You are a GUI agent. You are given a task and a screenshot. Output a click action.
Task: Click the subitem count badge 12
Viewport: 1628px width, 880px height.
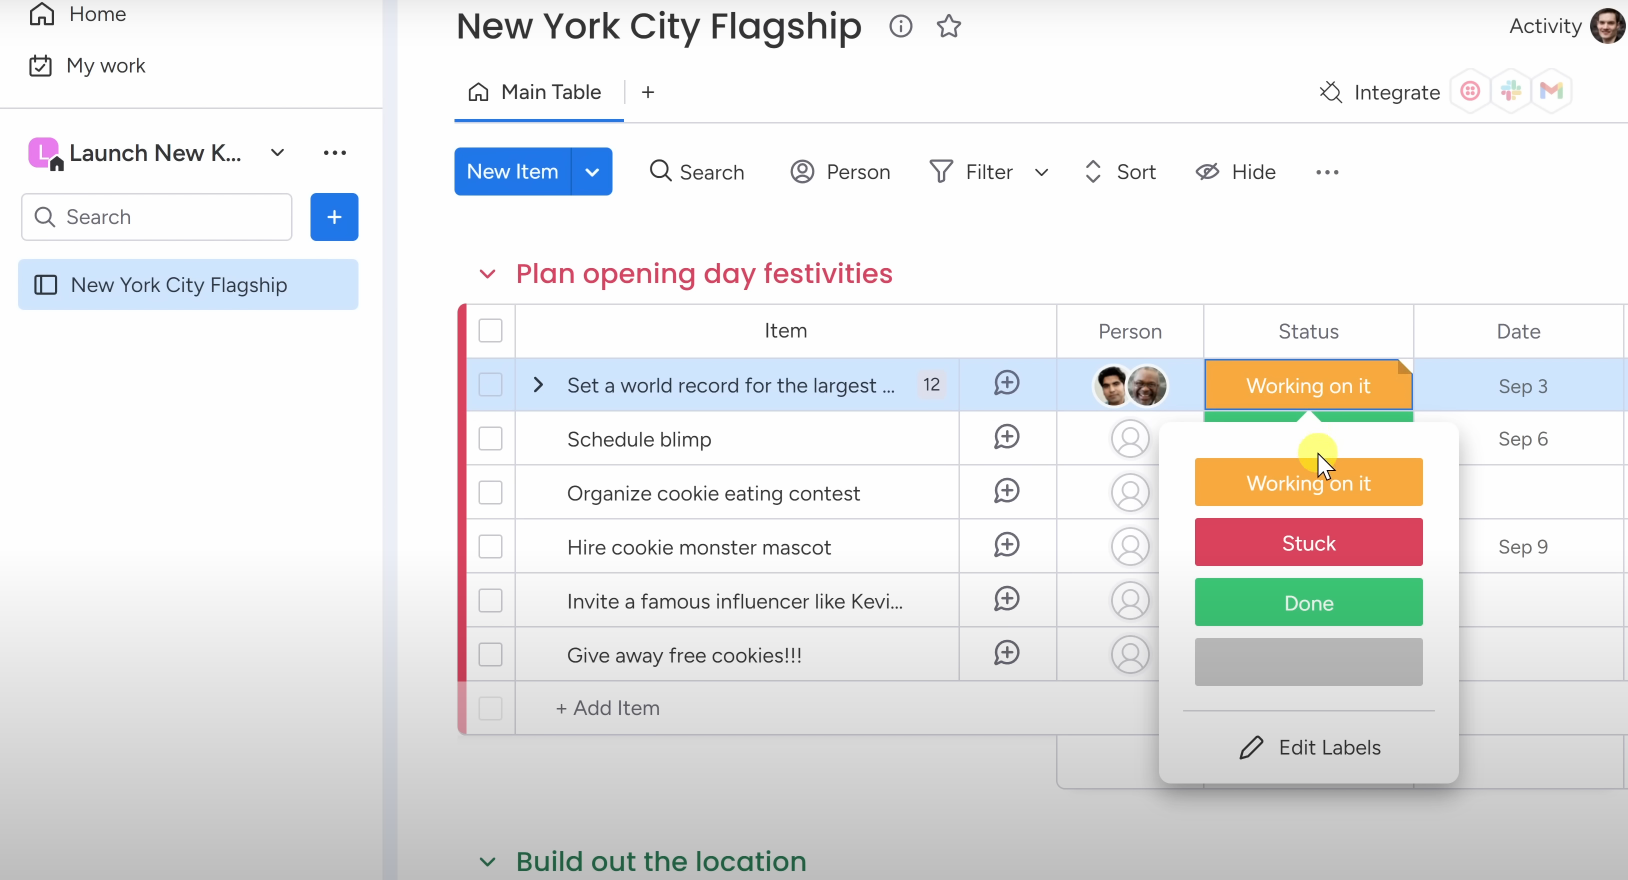click(x=931, y=385)
